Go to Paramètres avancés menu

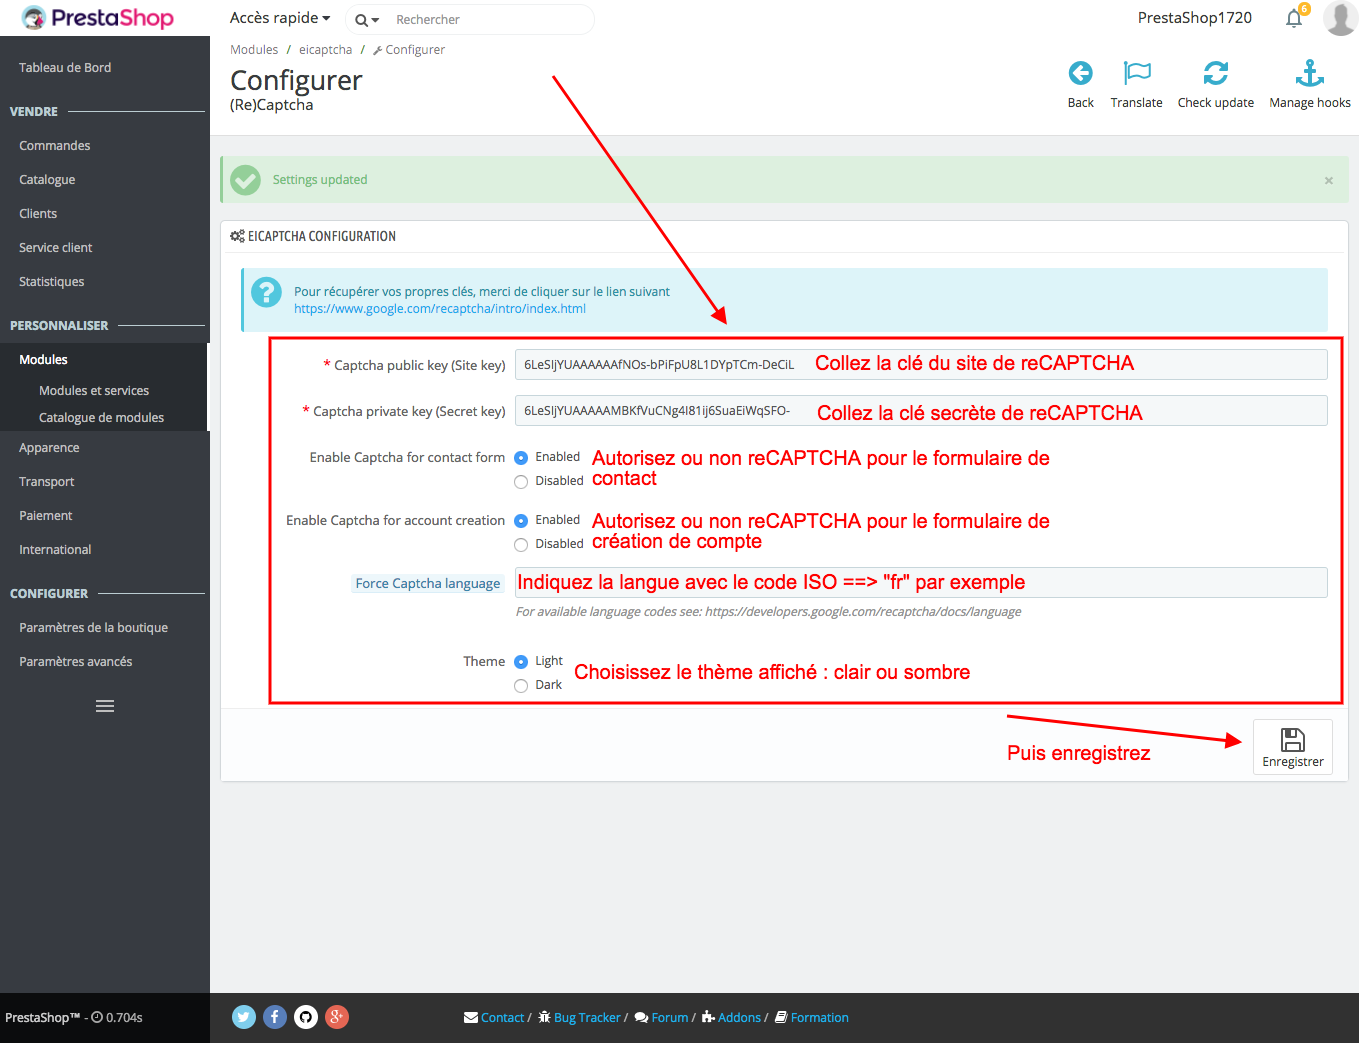[x=75, y=662]
